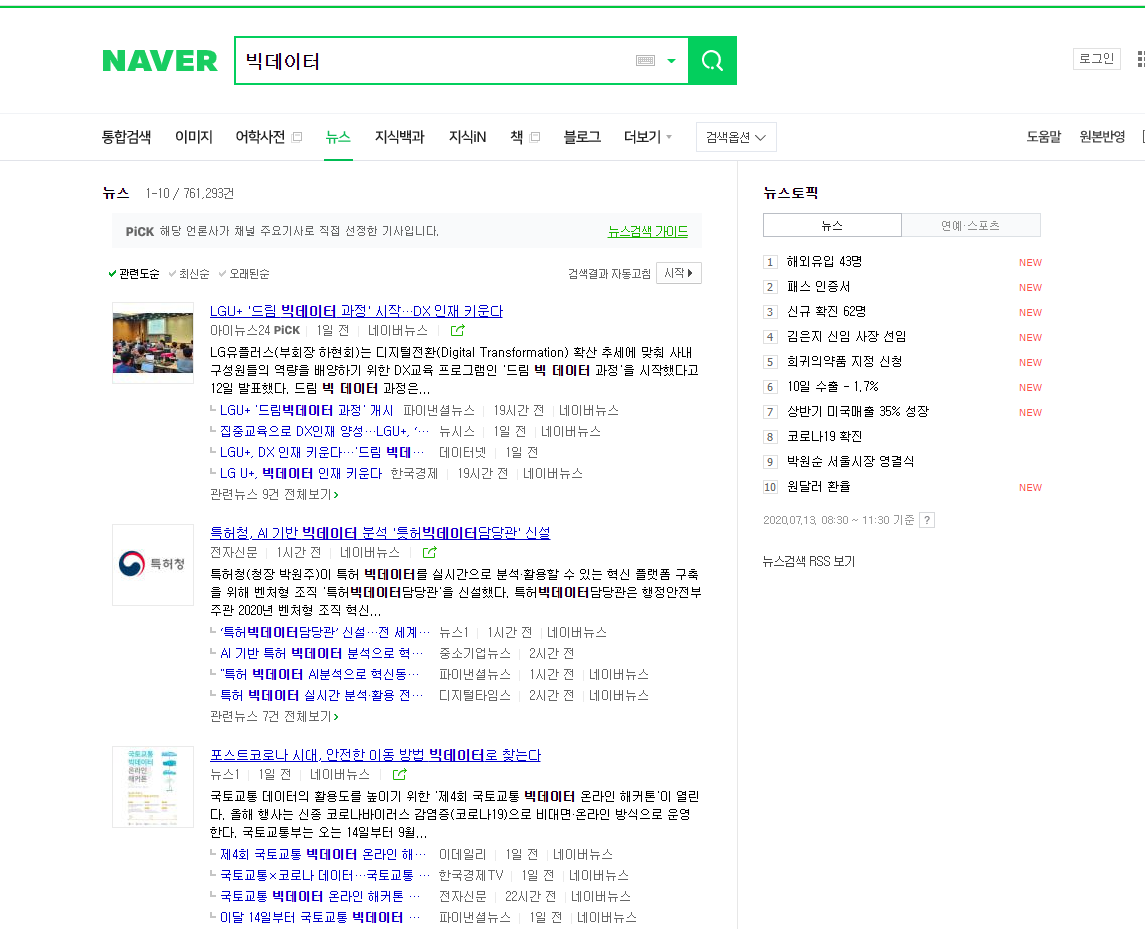Open topic 원달러 환율
This screenshot has width=1145, height=929.
(819, 486)
